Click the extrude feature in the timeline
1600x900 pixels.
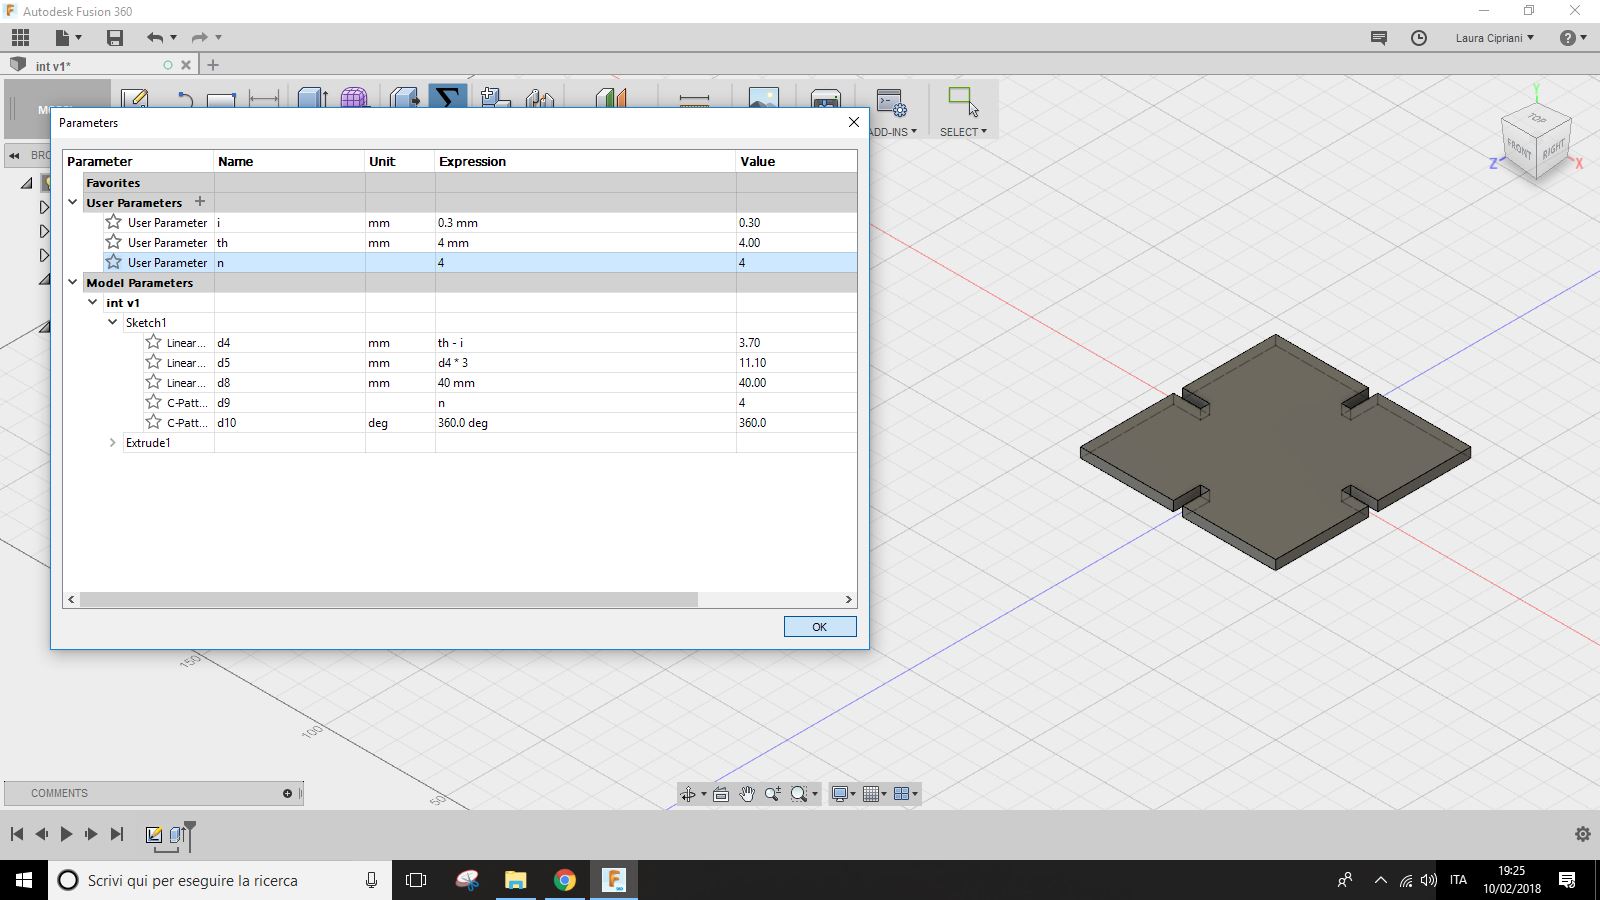coord(177,834)
